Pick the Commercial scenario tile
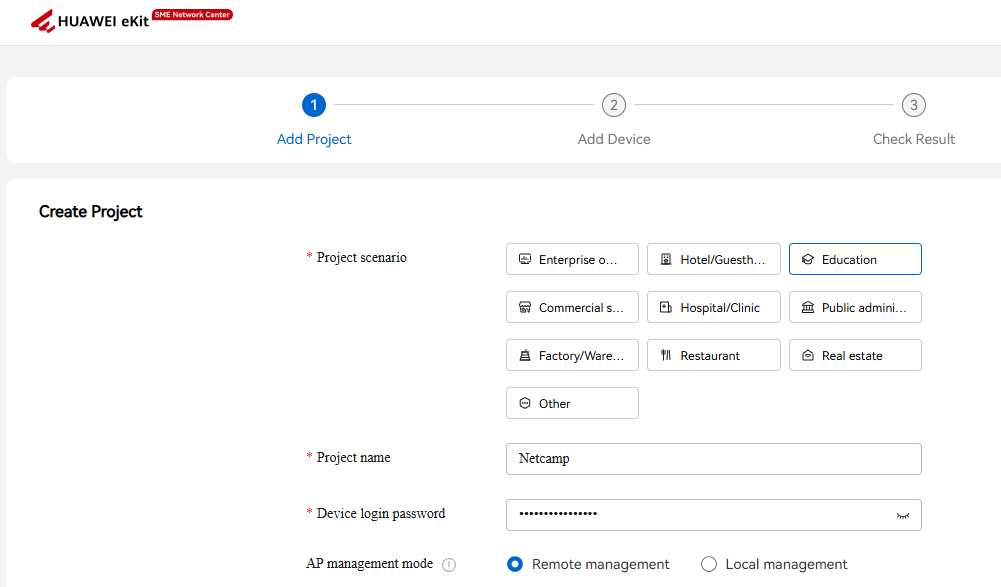This screenshot has width=1001, height=587. (572, 307)
